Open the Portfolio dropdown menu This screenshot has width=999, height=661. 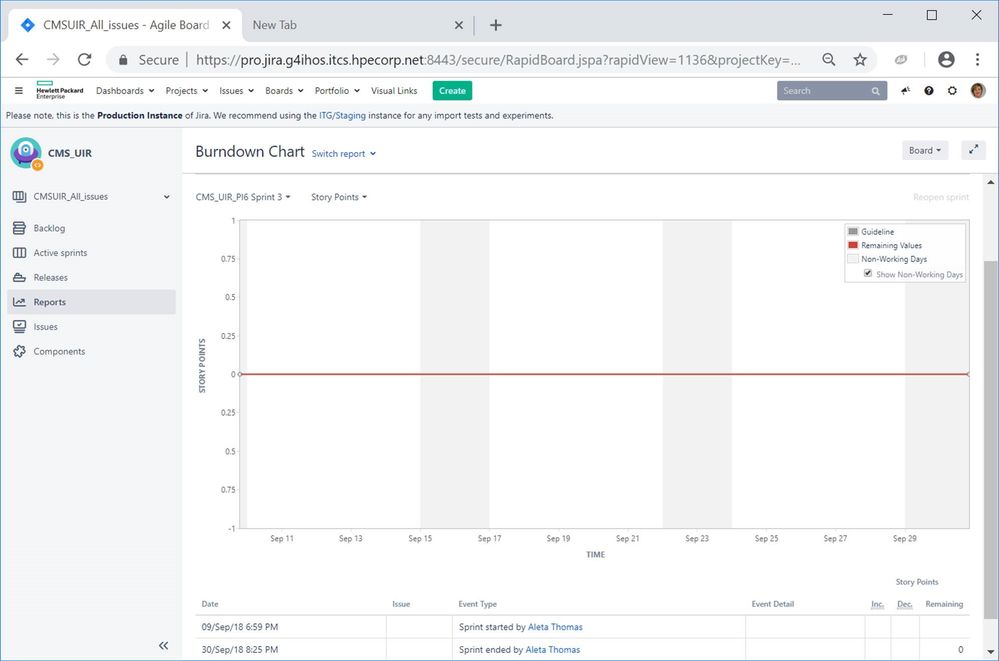click(x=337, y=91)
